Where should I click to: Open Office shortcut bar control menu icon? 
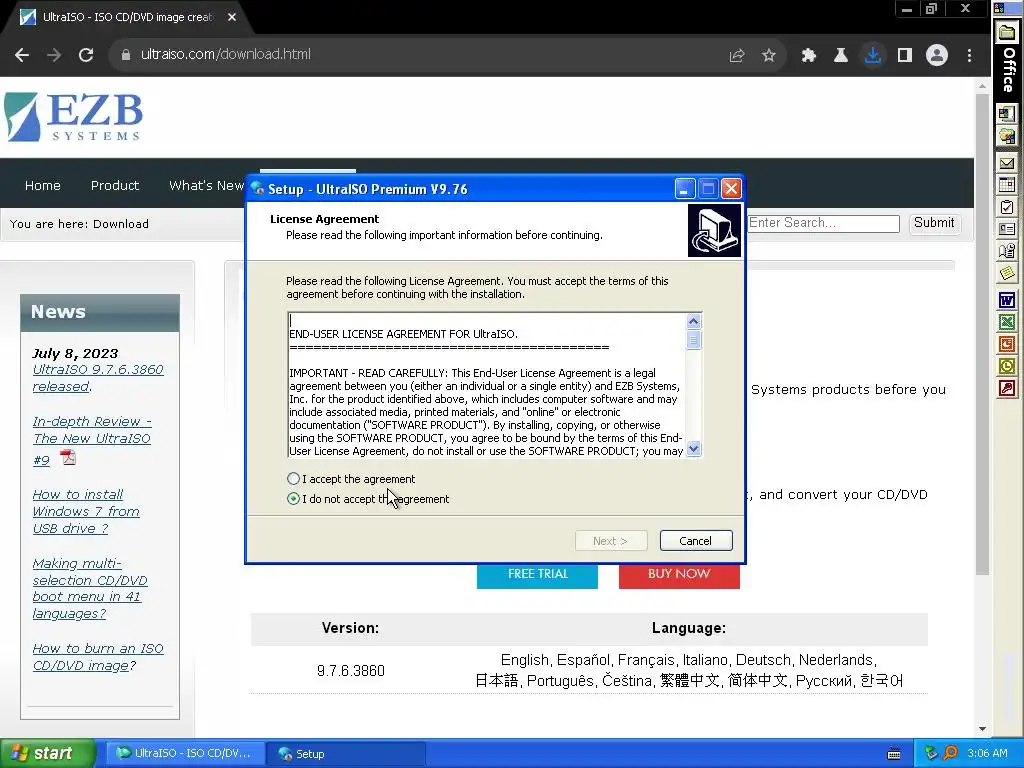[x=999, y=8]
